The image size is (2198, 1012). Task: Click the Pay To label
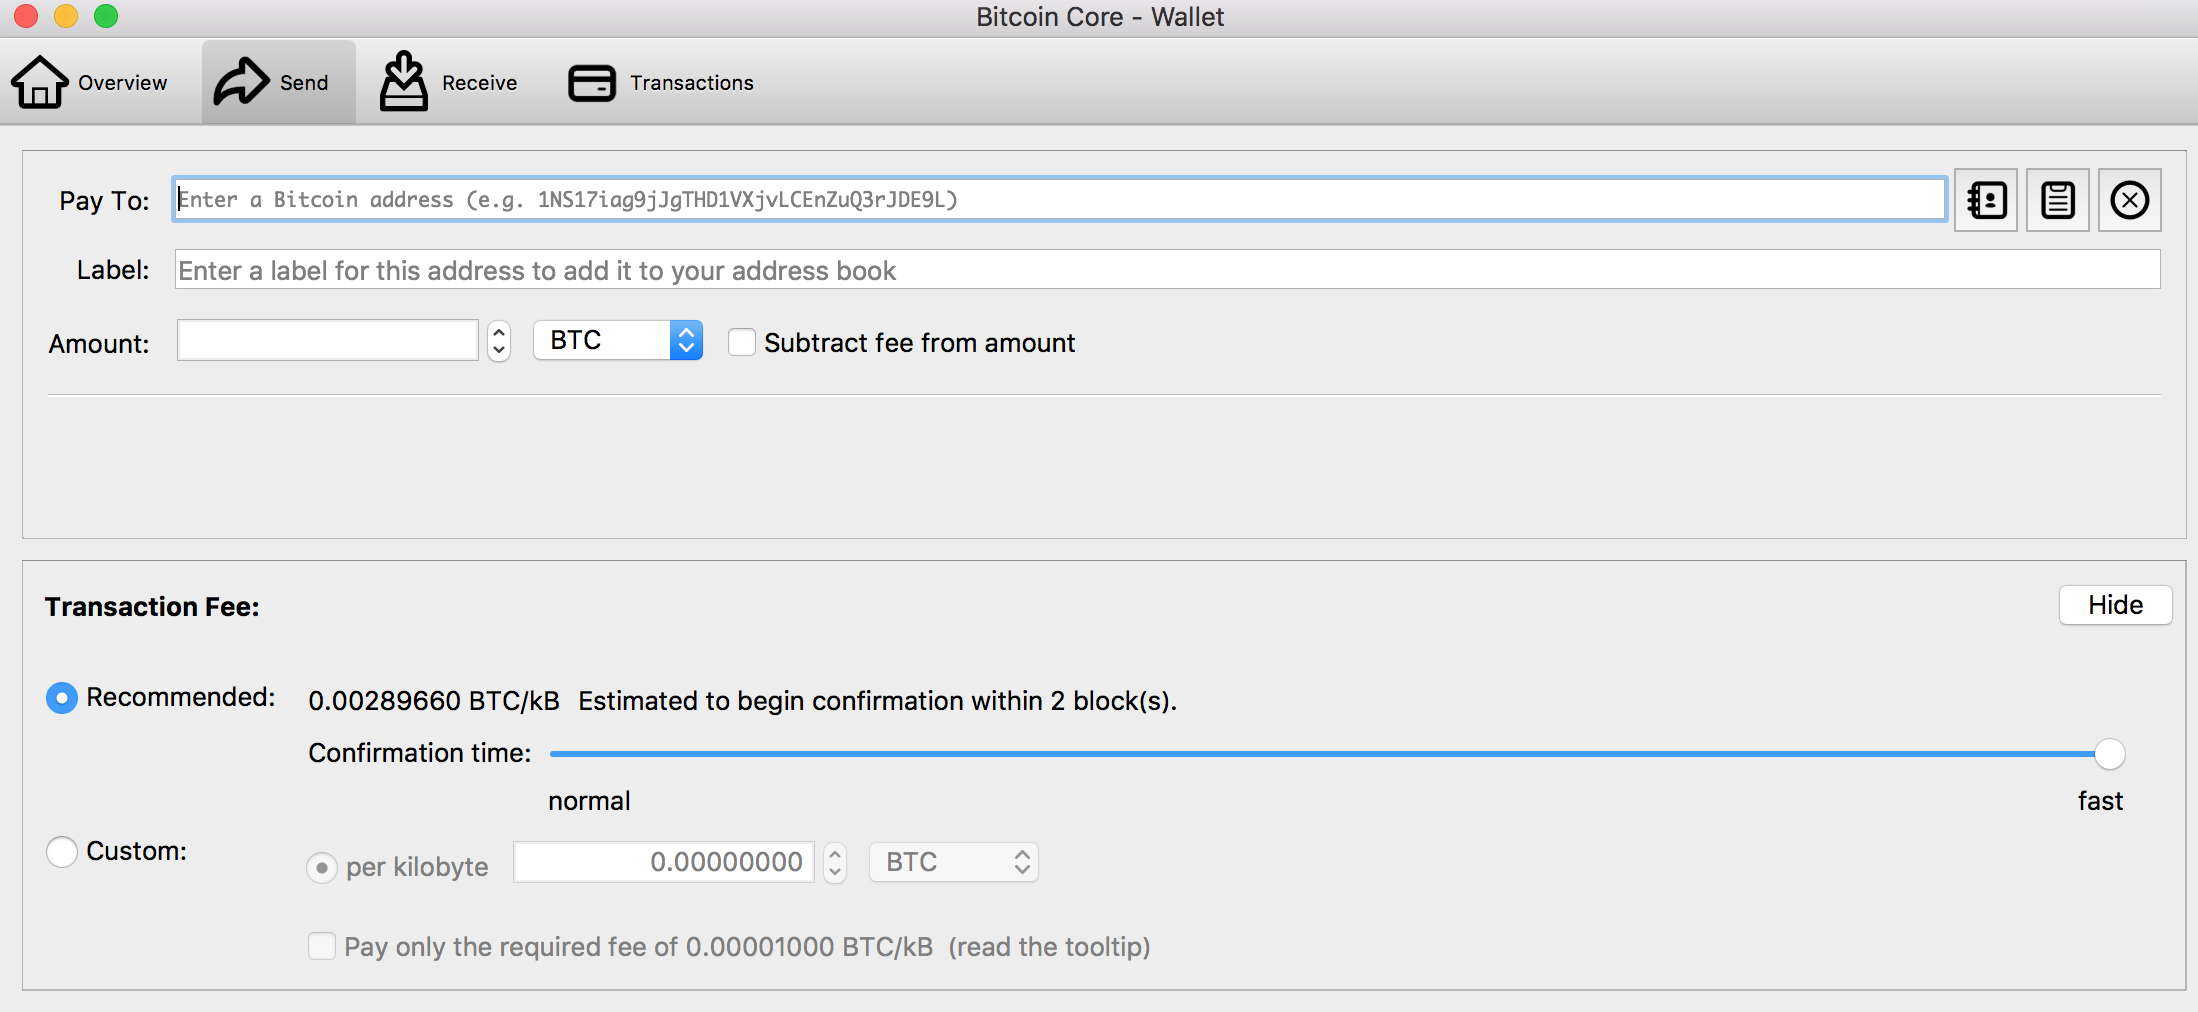[104, 201]
